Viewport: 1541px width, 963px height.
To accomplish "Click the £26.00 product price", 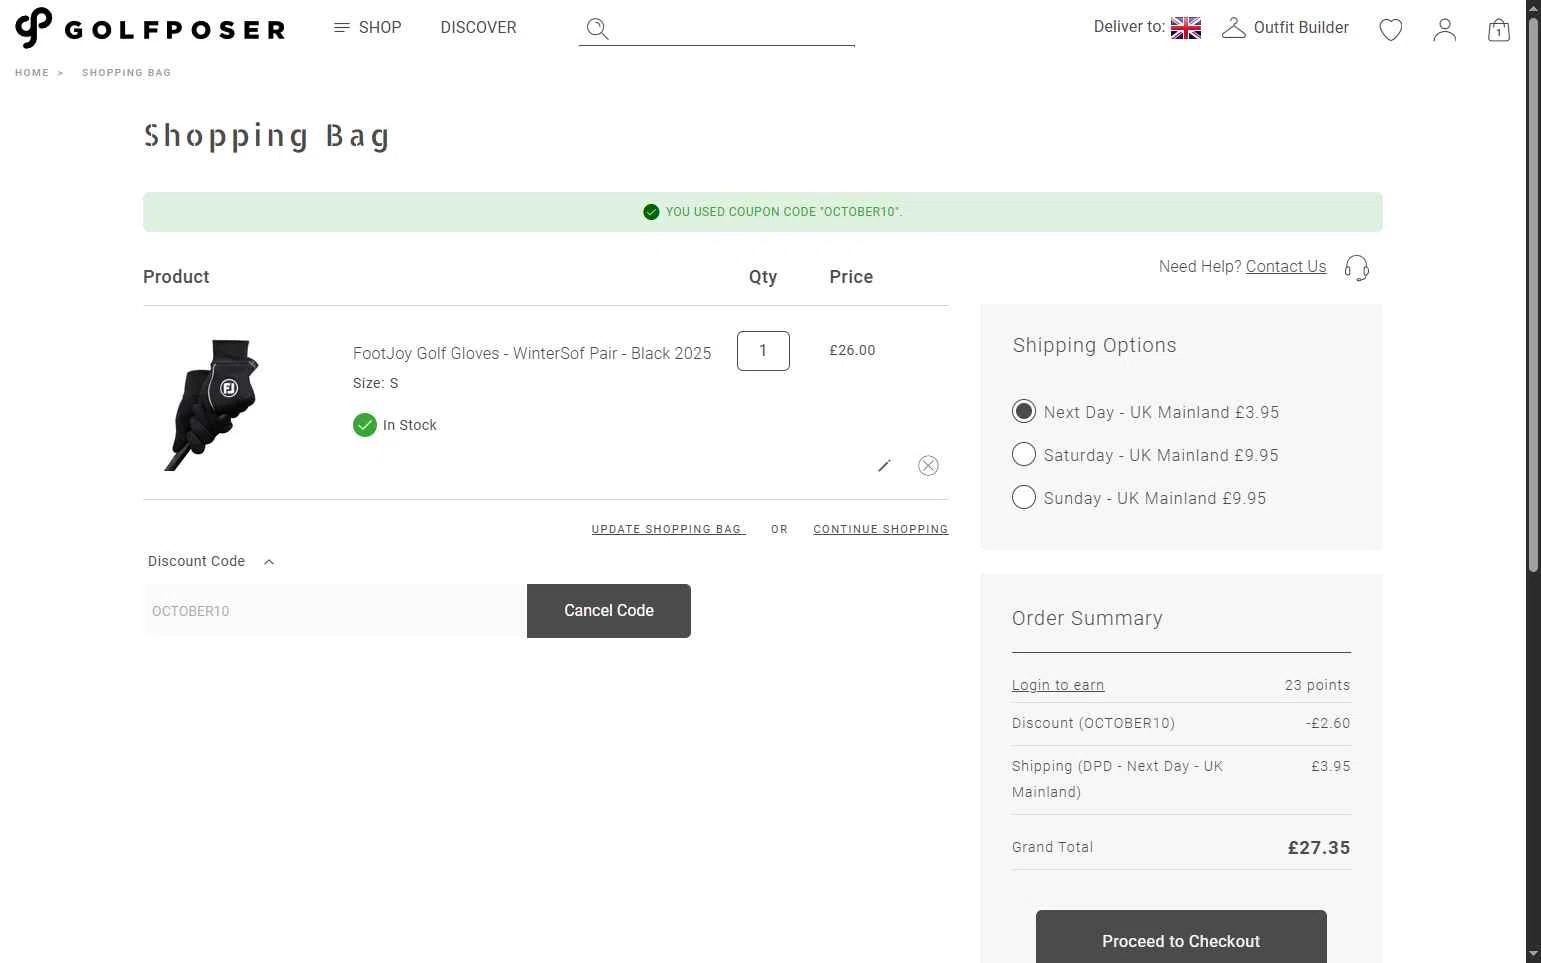I will [852, 351].
